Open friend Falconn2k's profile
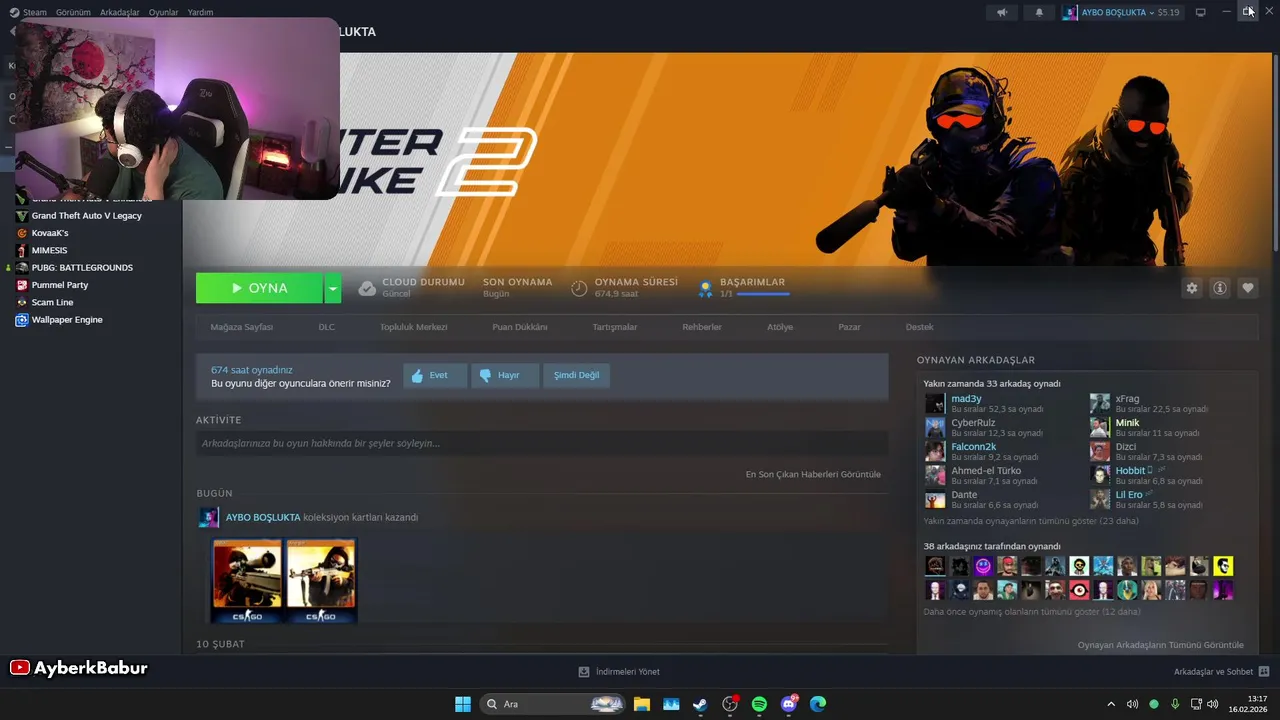Screen dimensions: 1280x720 click(974, 447)
